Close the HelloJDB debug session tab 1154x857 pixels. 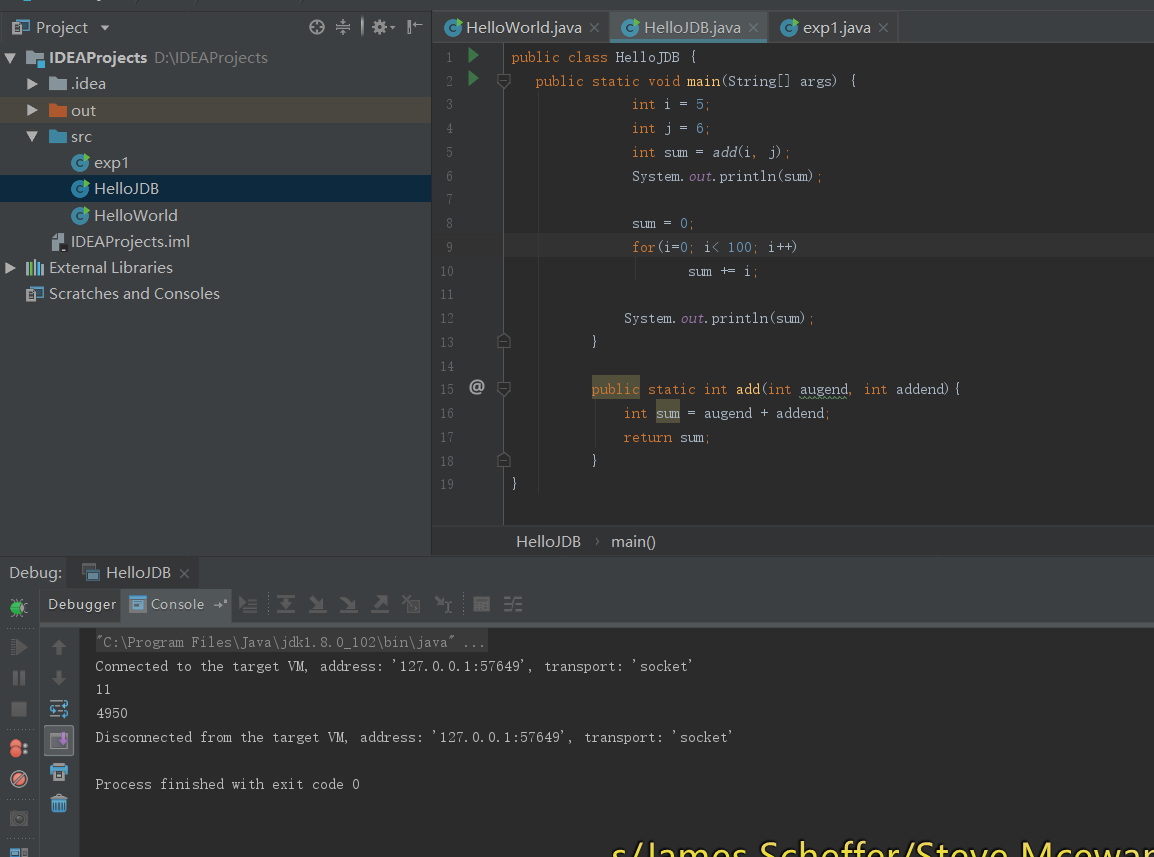point(185,574)
